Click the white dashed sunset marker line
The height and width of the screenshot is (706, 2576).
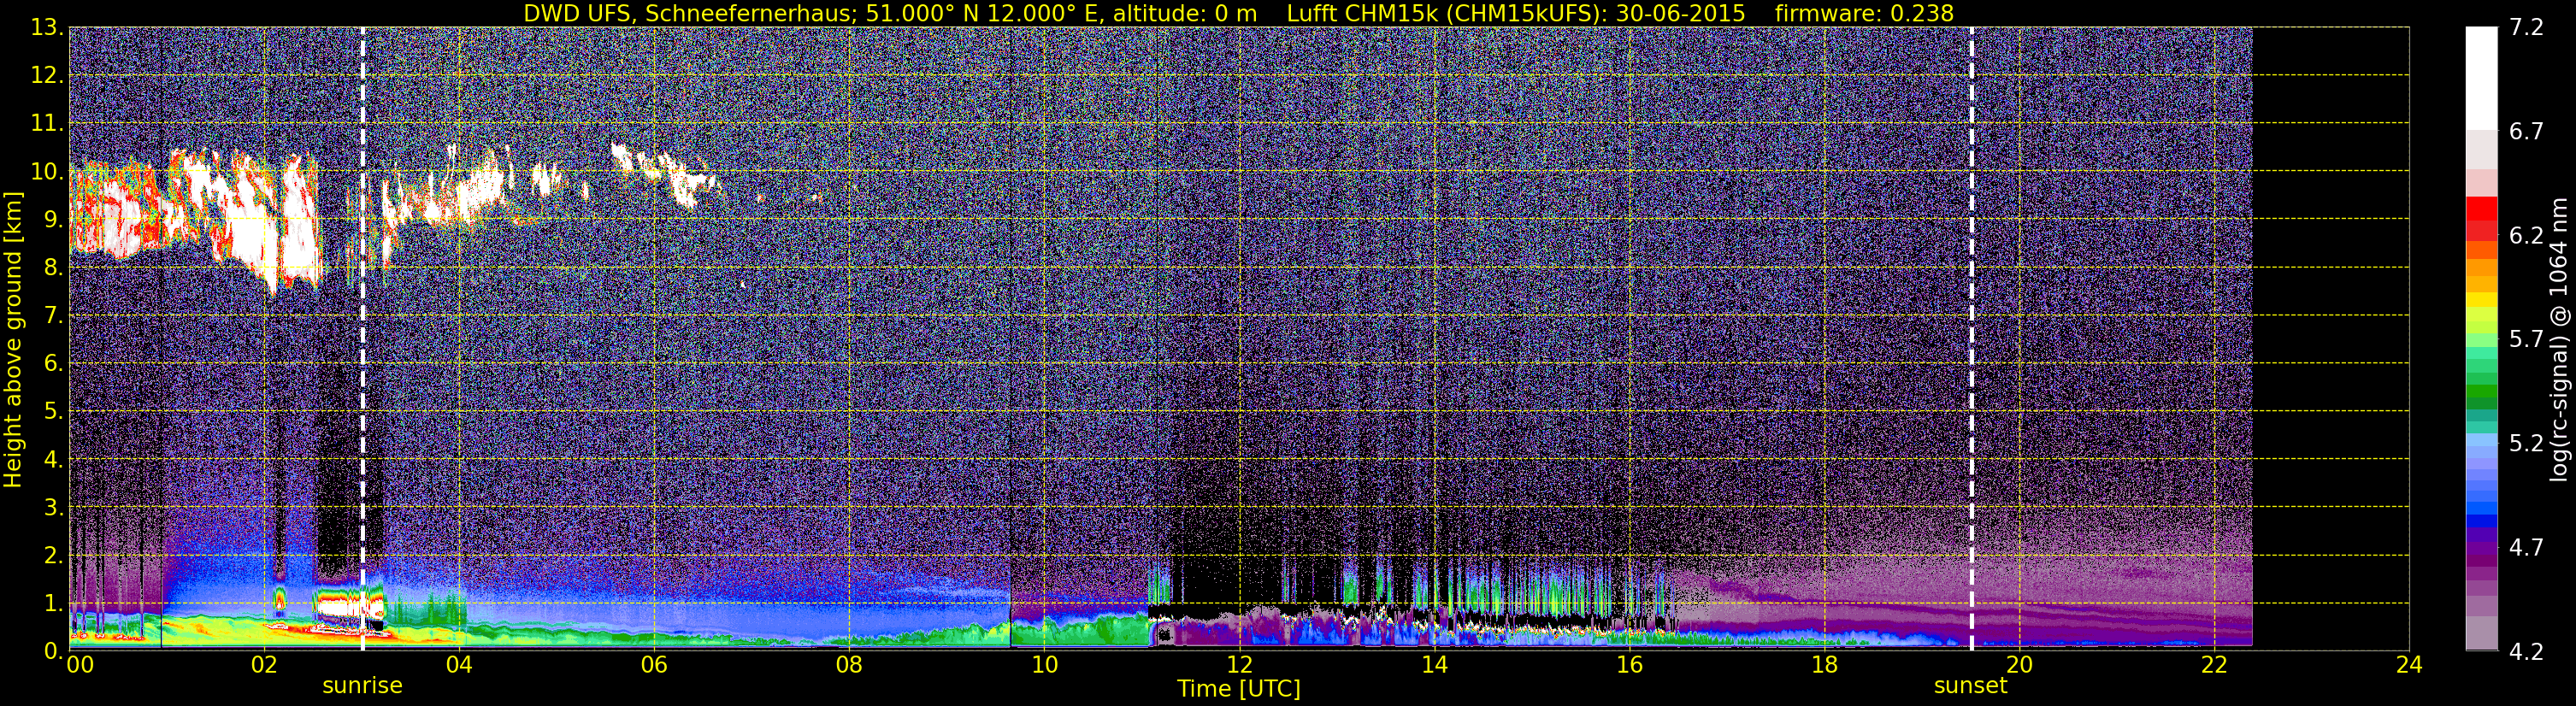(x=1971, y=339)
